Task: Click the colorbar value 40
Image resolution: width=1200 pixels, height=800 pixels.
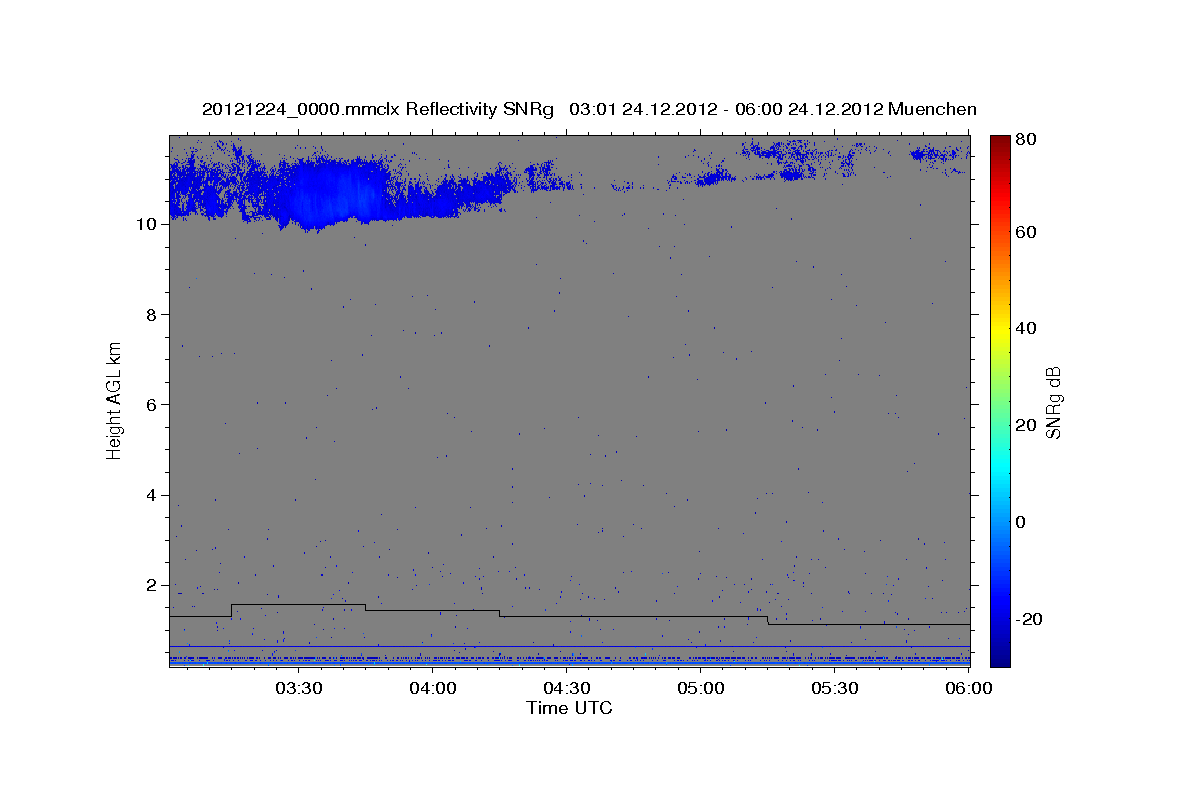Action: tap(1028, 328)
